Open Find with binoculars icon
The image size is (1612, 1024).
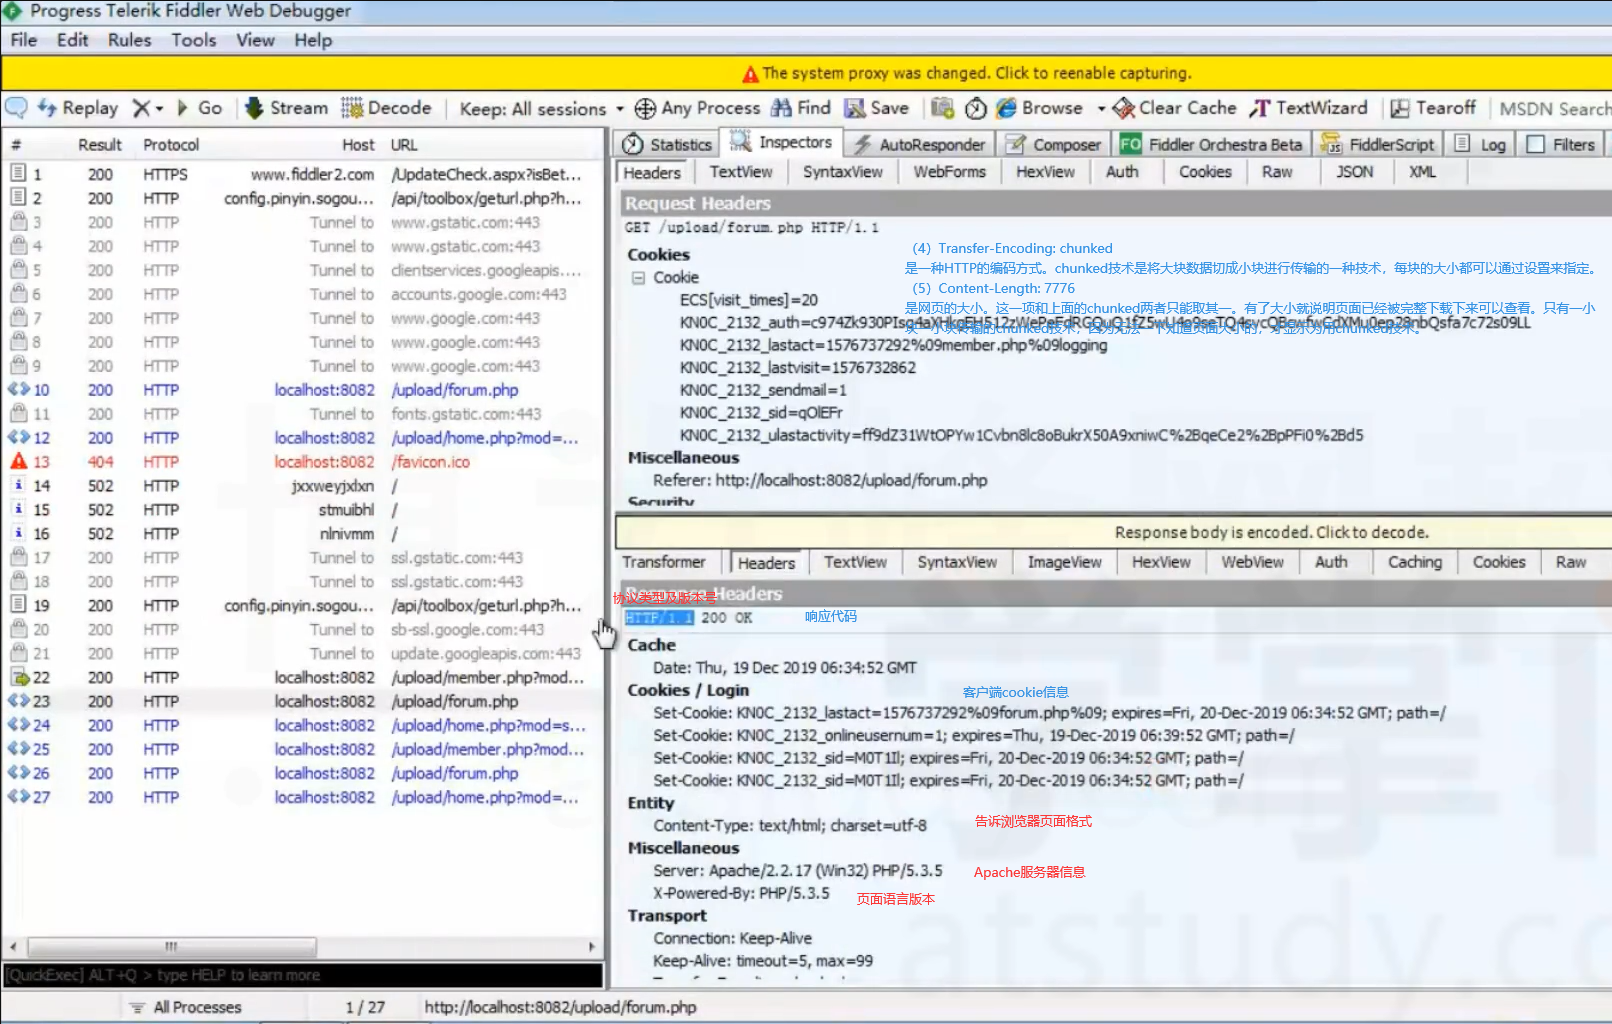point(801,108)
